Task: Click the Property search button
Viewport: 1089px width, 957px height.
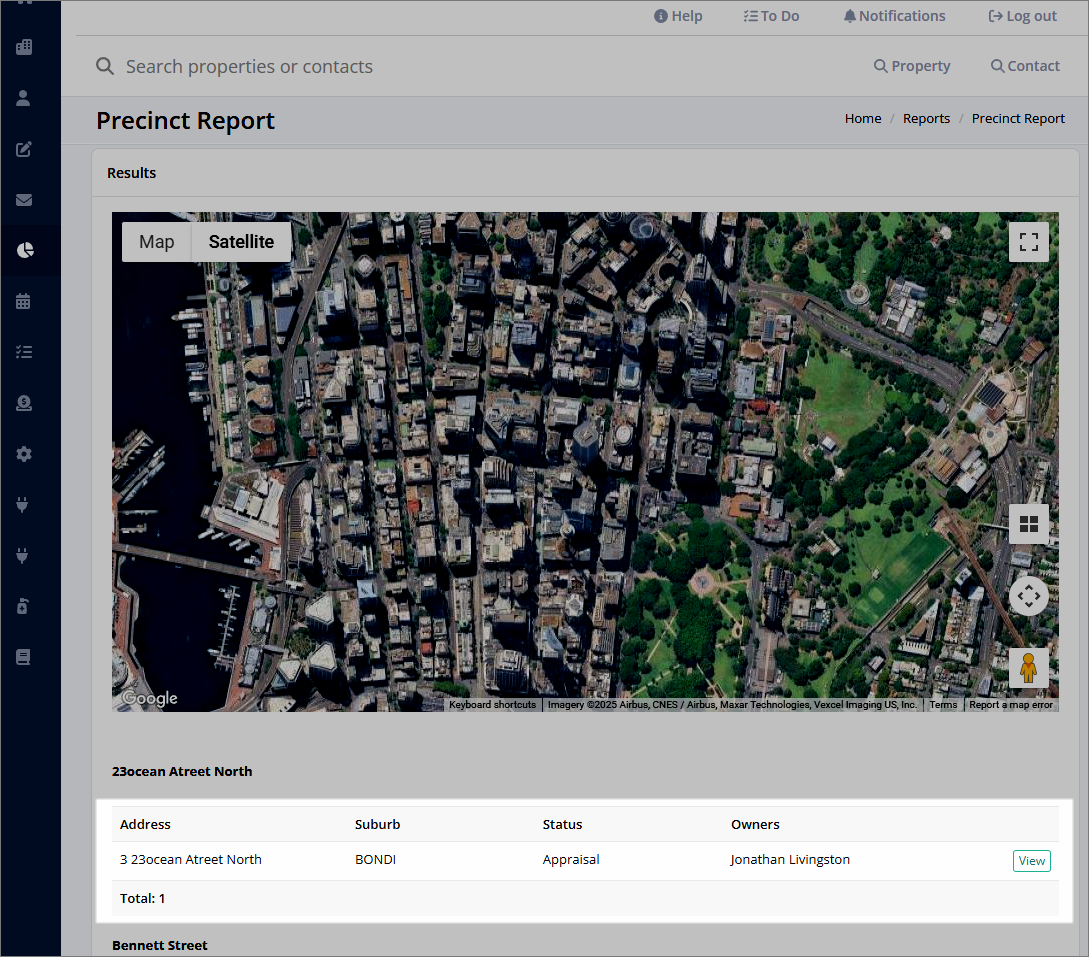Action: pyautogui.click(x=912, y=66)
